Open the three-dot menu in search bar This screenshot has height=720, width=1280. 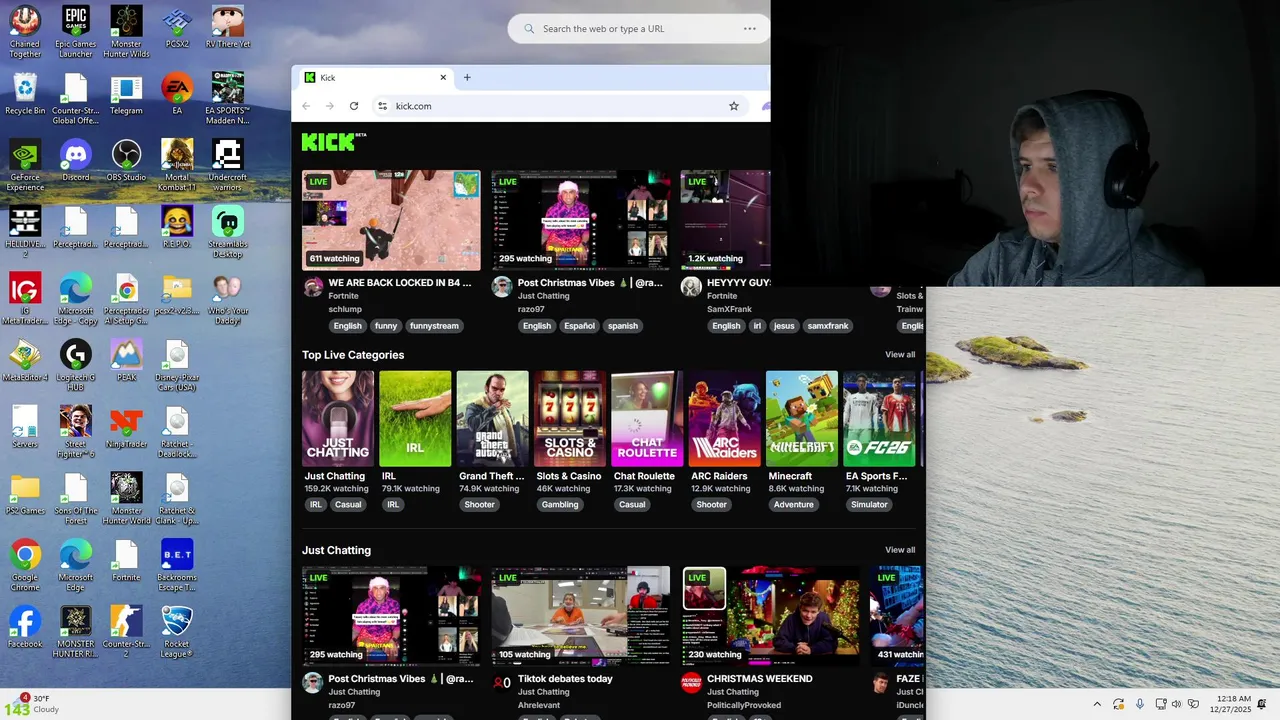coord(749,29)
